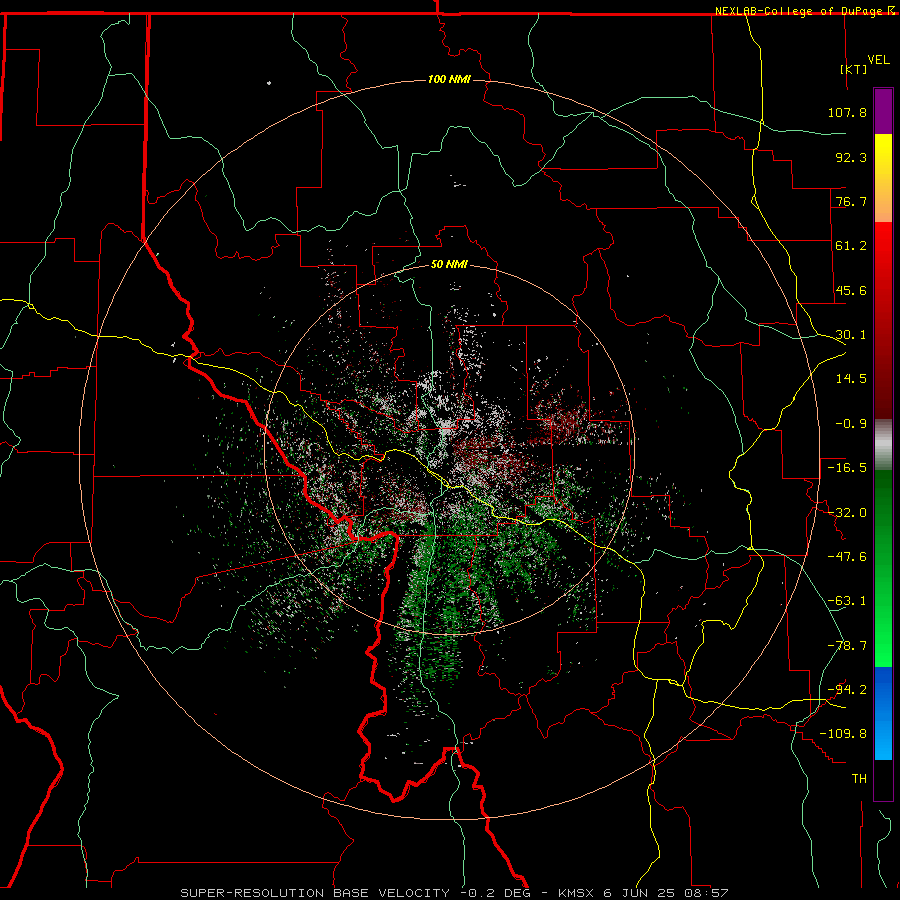Click the 61.2 legend value
Viewport: 900px width, 900px height.
pyautogui.click(x=851, y=246)
